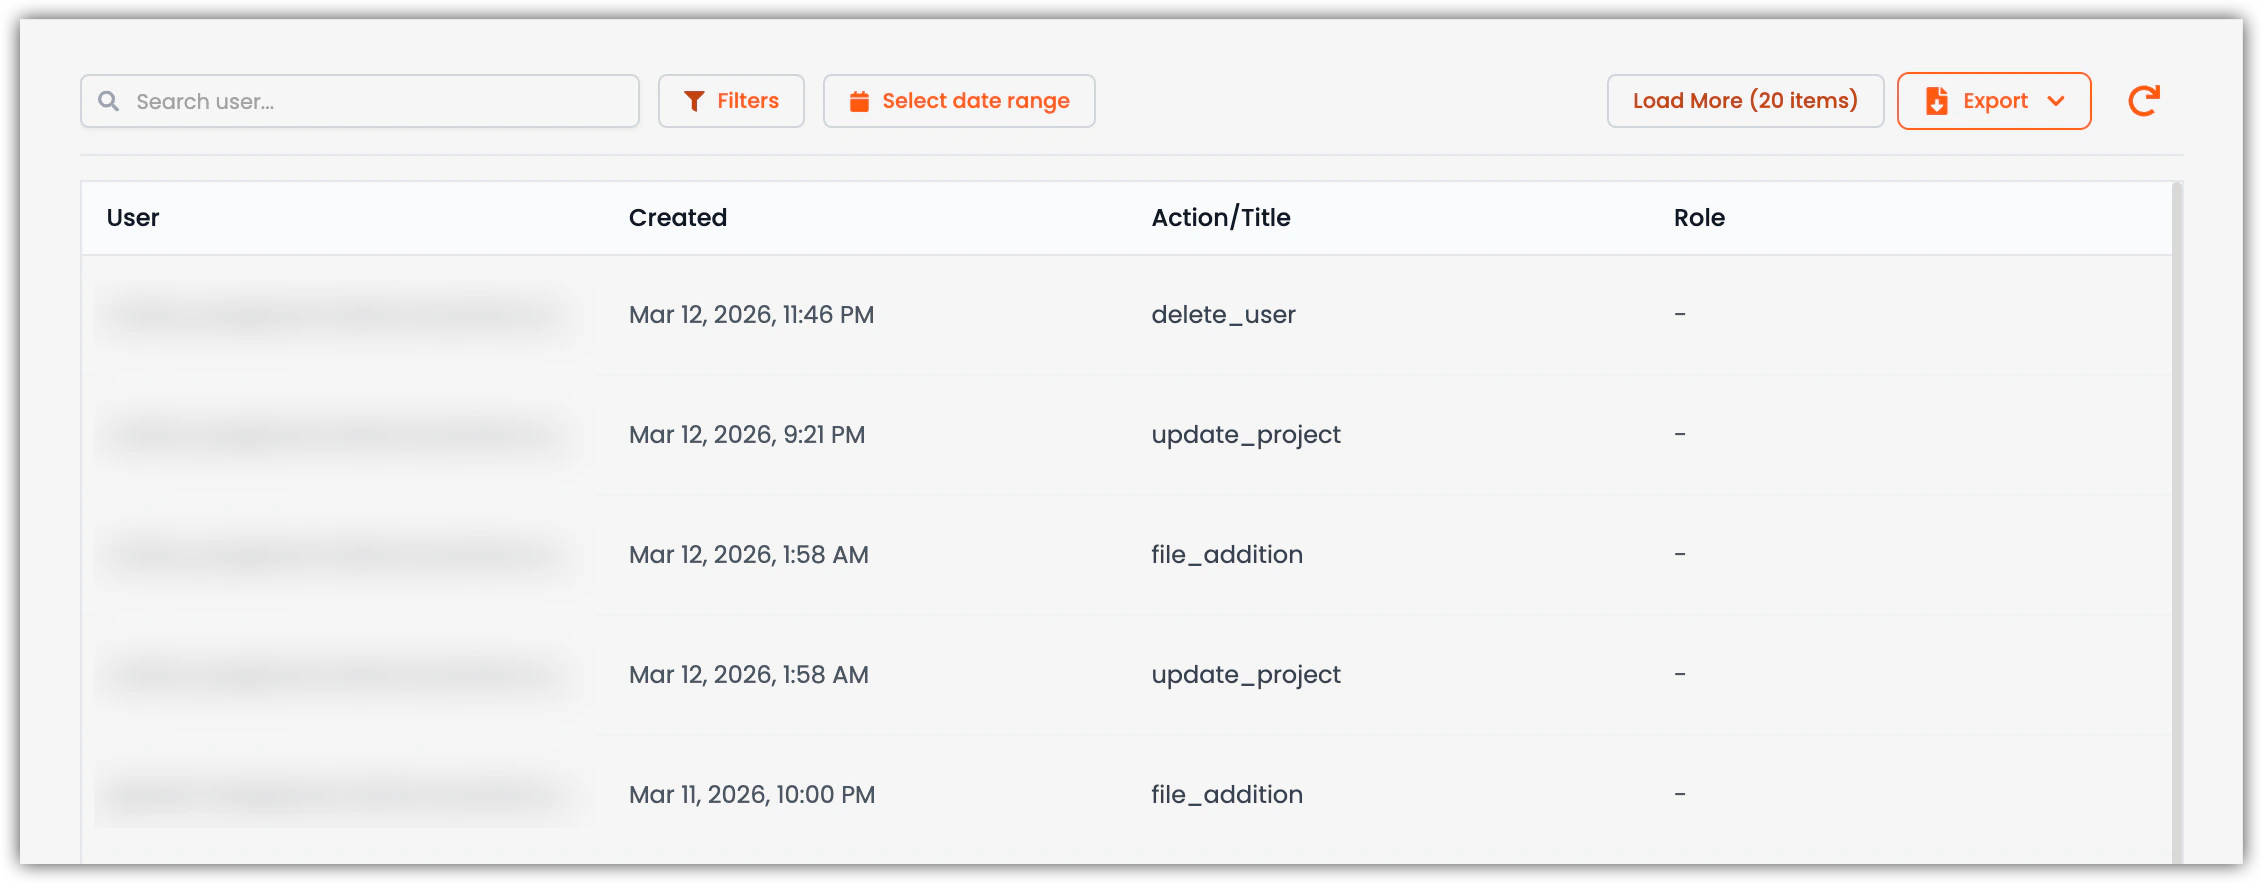The height and width of the screenshot is (884, 2262).
Task: Sort by the User column header
Action: pyautogui.click(x=133, y=218)
